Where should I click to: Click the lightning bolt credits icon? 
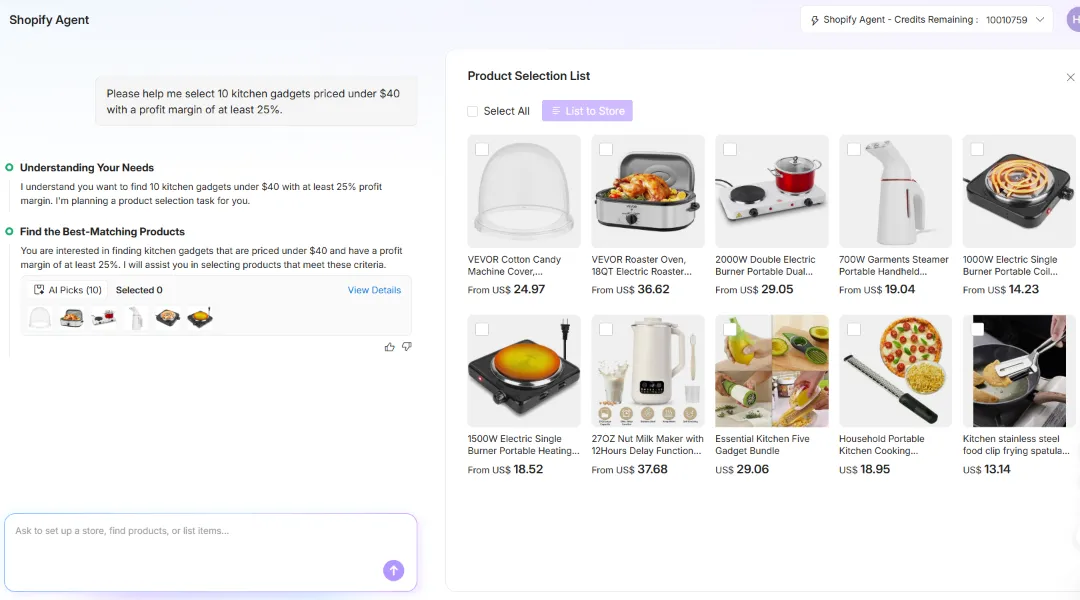pyautogui.click(x=815, y=20)
